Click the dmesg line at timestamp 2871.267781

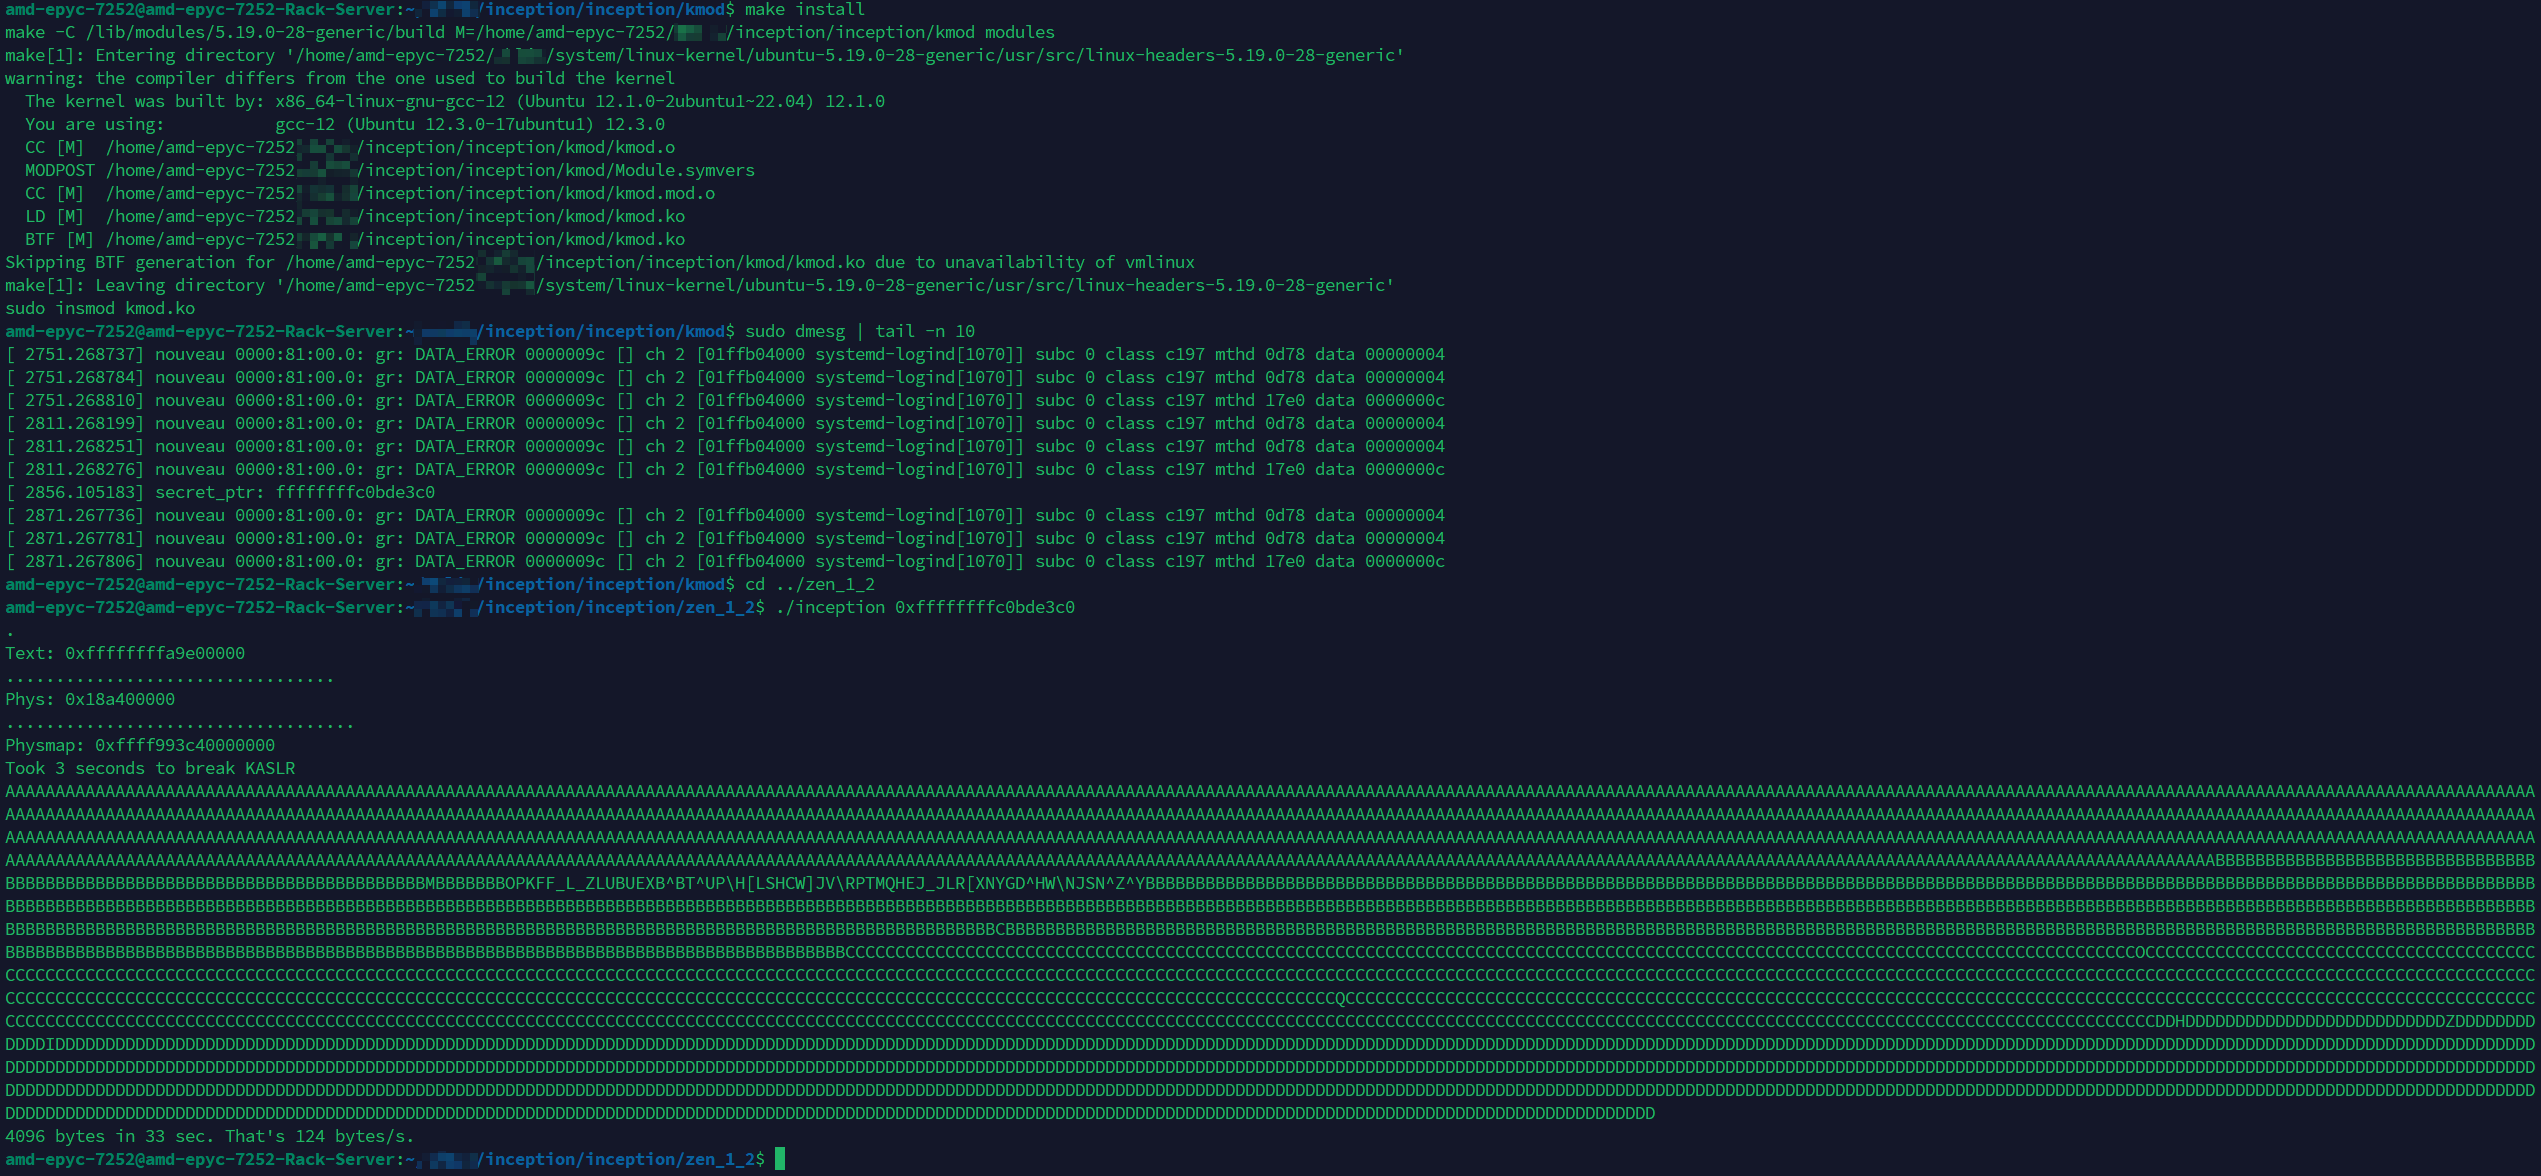pos(725,538)
